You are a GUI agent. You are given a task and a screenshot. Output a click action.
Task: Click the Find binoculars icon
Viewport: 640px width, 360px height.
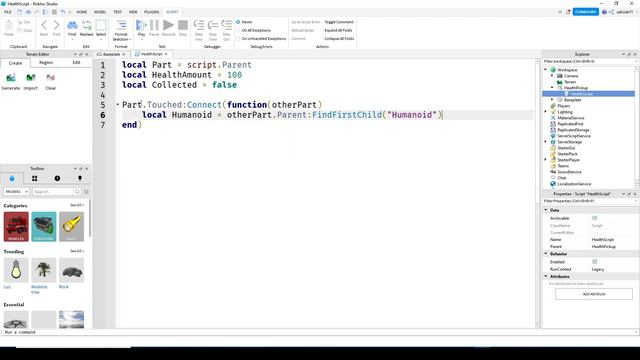tap(72, 25)
